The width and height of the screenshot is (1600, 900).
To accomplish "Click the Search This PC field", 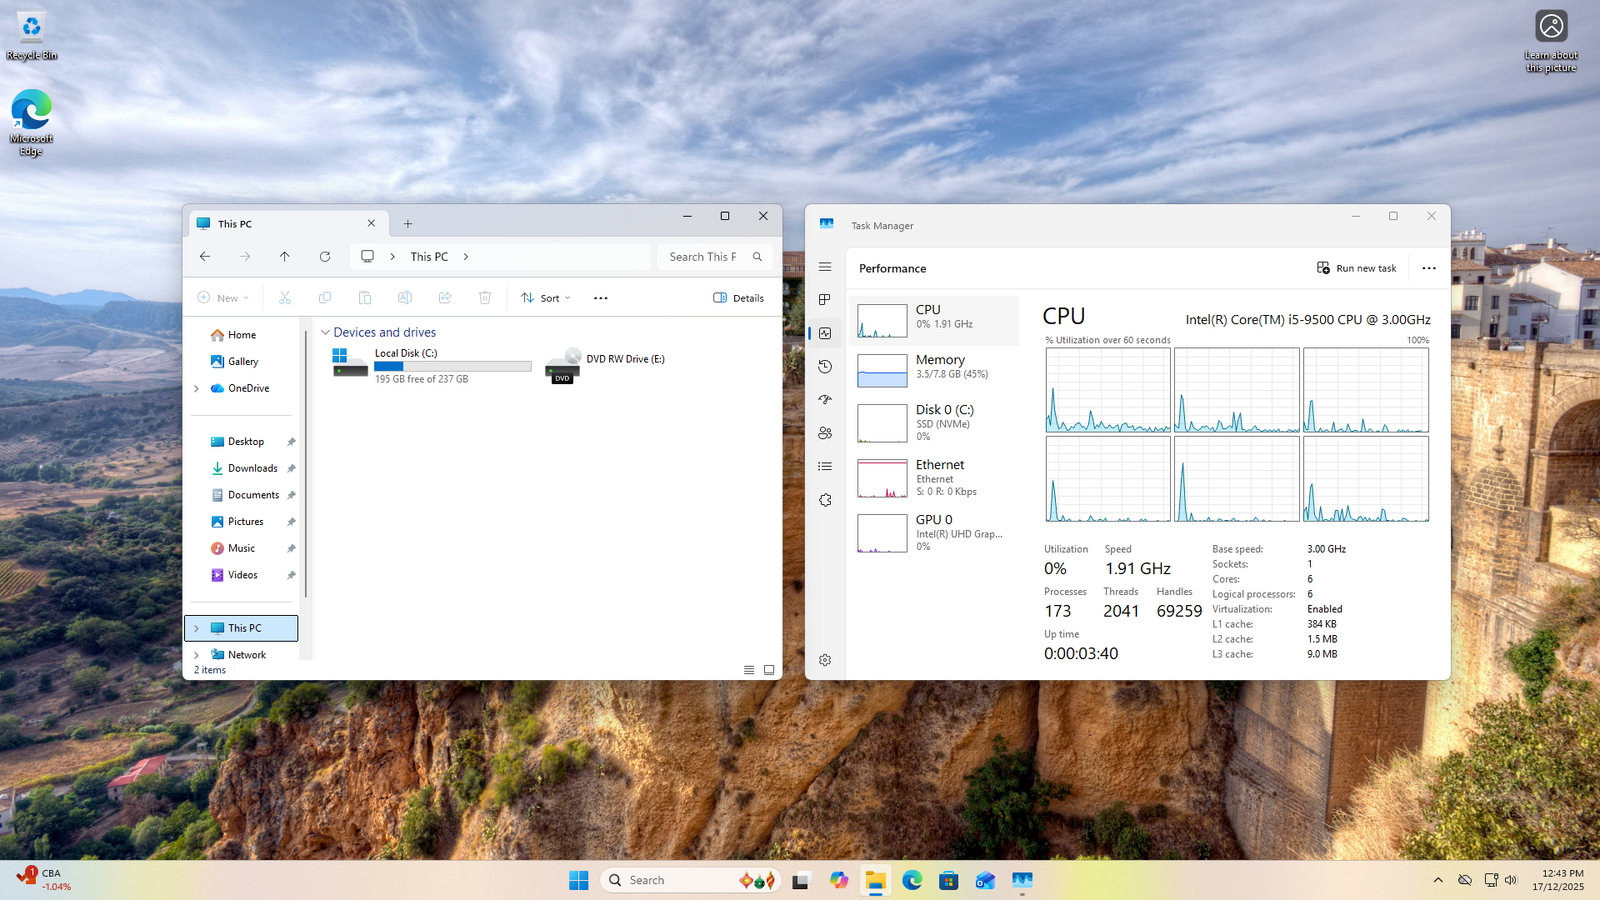I will click(x=703, y=257).
